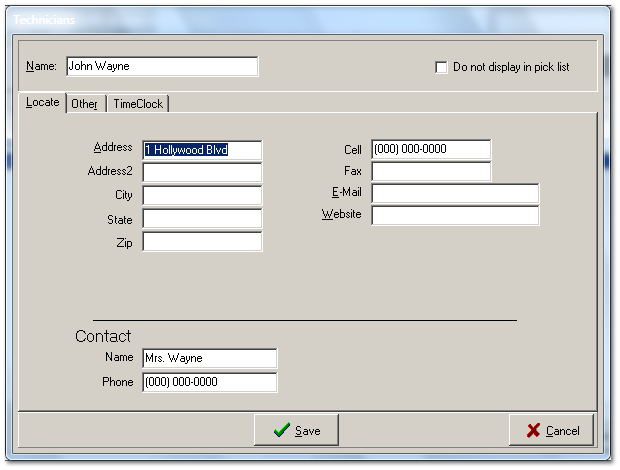This screenshot has height=470, width=620.
Task: Click the Website text field
Action: [455, 216]
